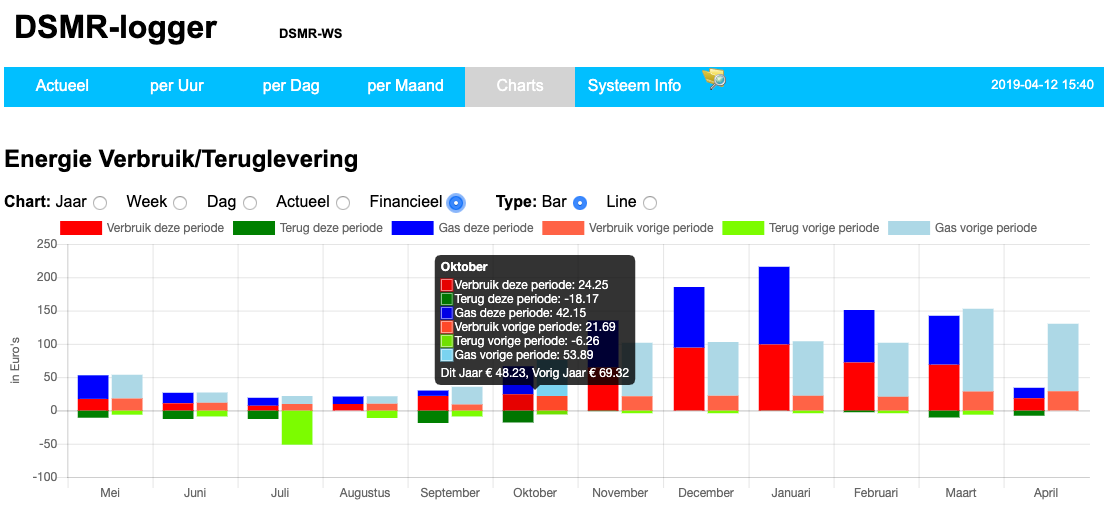Choose the Week chart radio button
The image size is (1104, 521).
pos(180,203)
